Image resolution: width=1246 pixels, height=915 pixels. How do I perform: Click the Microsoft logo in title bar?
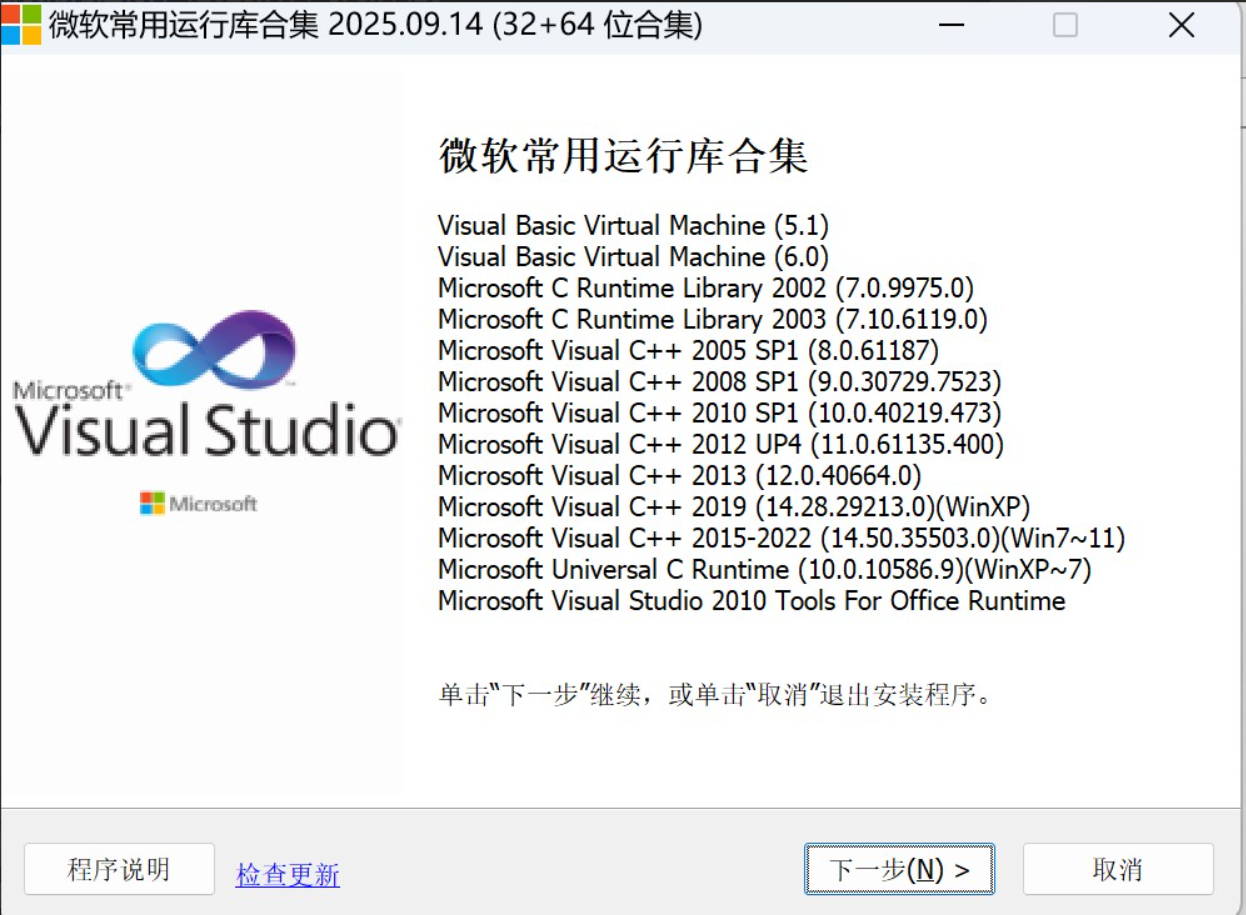pos(21,24)
